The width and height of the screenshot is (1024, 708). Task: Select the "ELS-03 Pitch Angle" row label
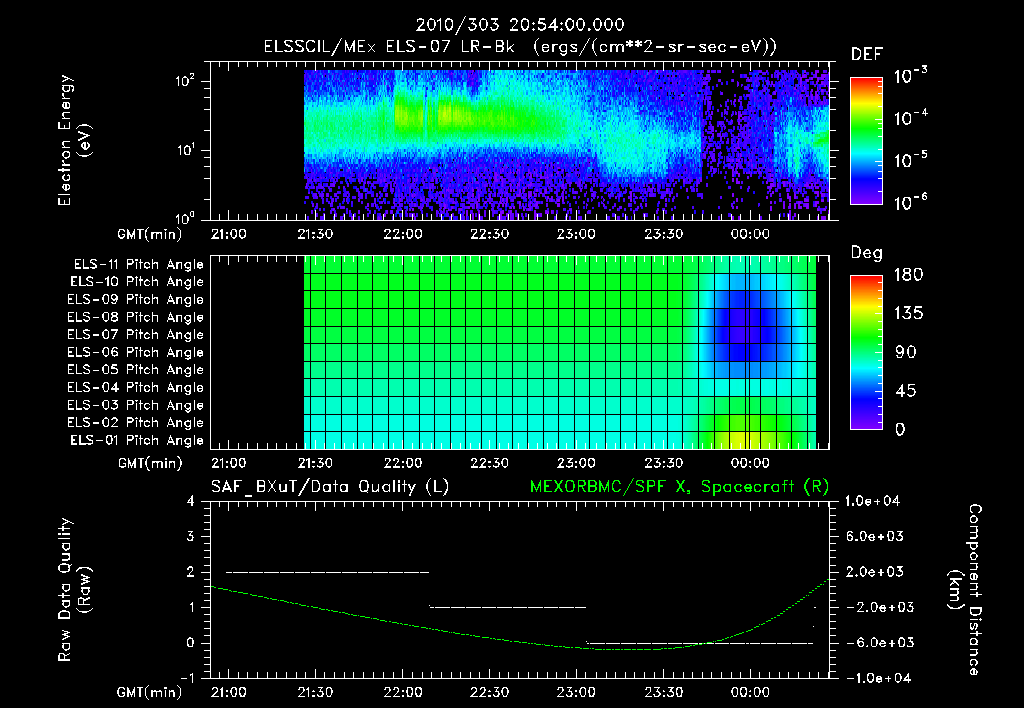point(136,406)
